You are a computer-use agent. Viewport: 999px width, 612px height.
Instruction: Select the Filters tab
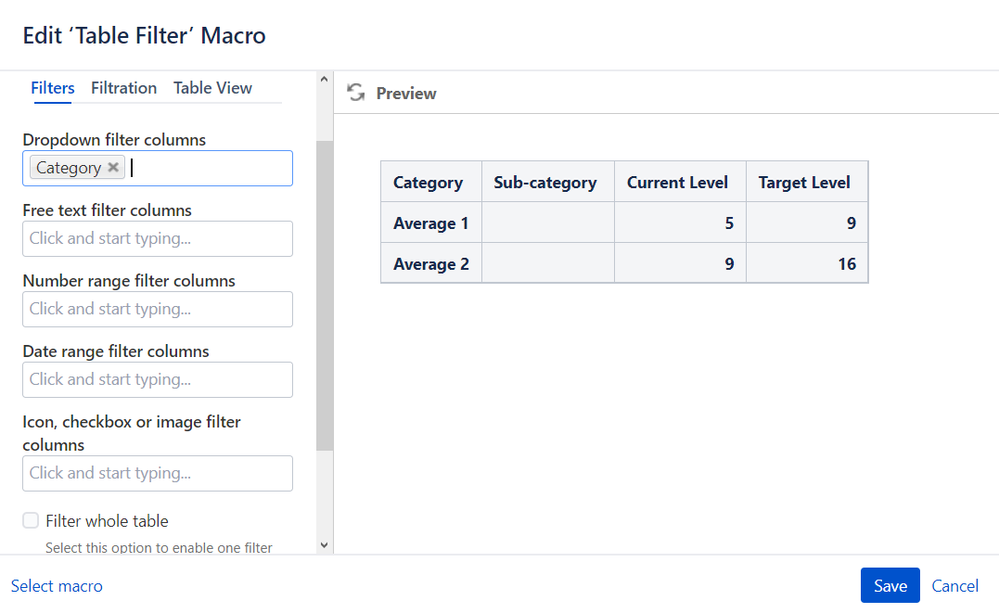[53, 88]
